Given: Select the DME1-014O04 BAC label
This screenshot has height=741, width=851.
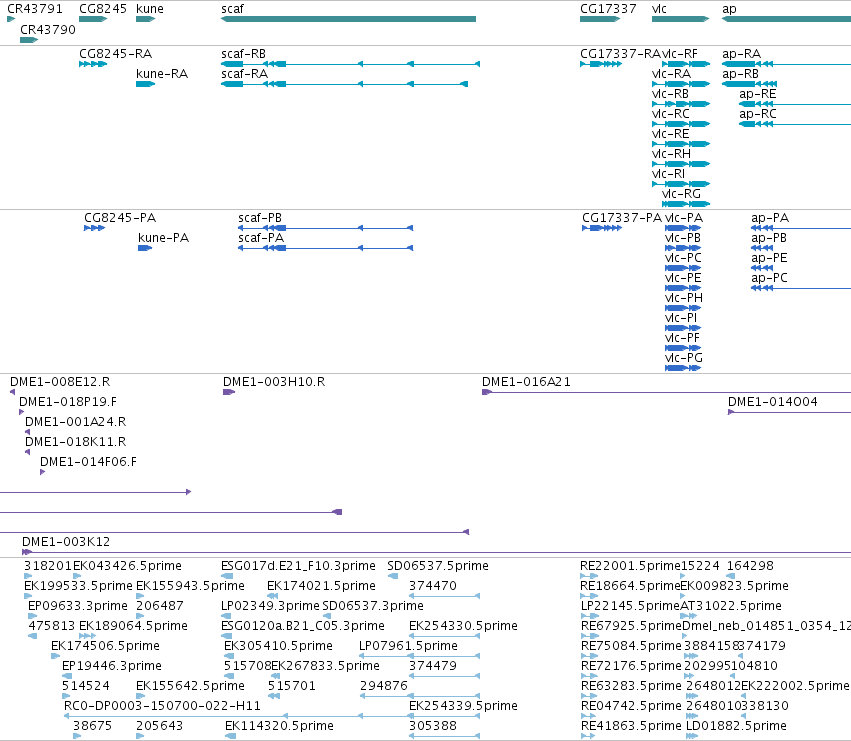Looking at the screenshot, I should (772, 402).
